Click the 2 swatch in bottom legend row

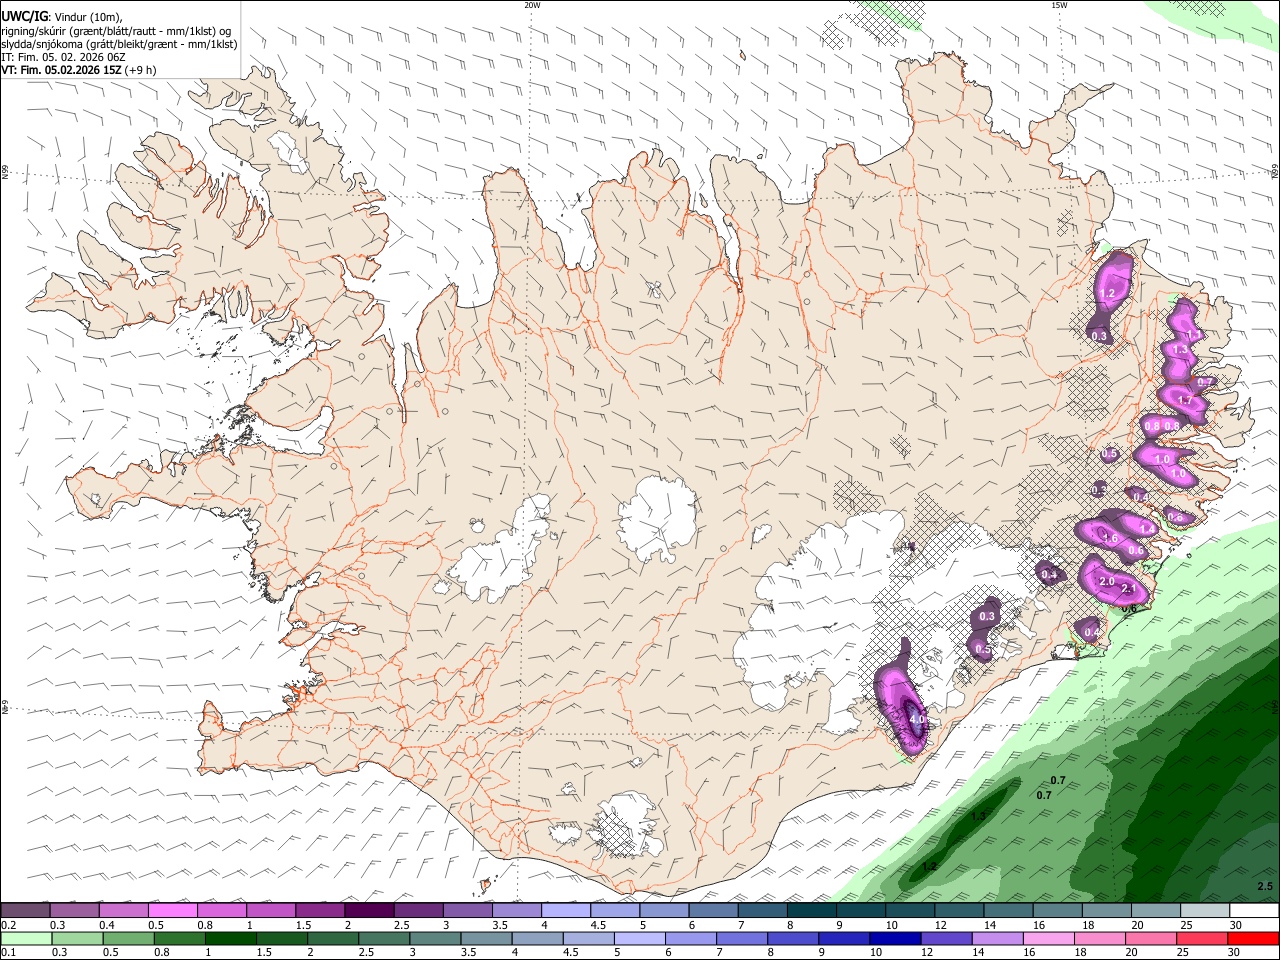tap(332, 939)
